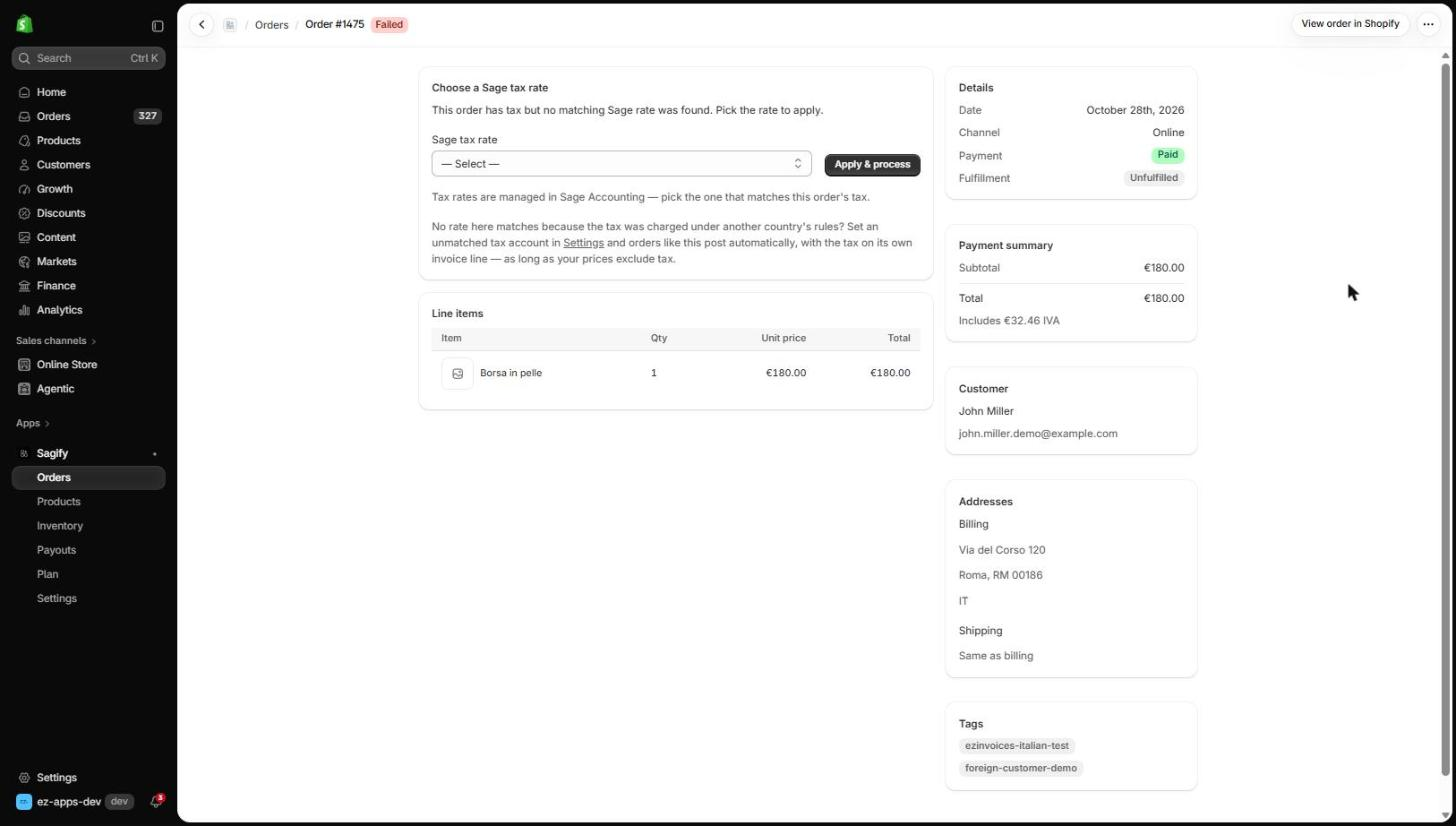1456x826 pixels.
Task: Open Orders with 327 badge in sidebar
Action: tap(89, 116)
